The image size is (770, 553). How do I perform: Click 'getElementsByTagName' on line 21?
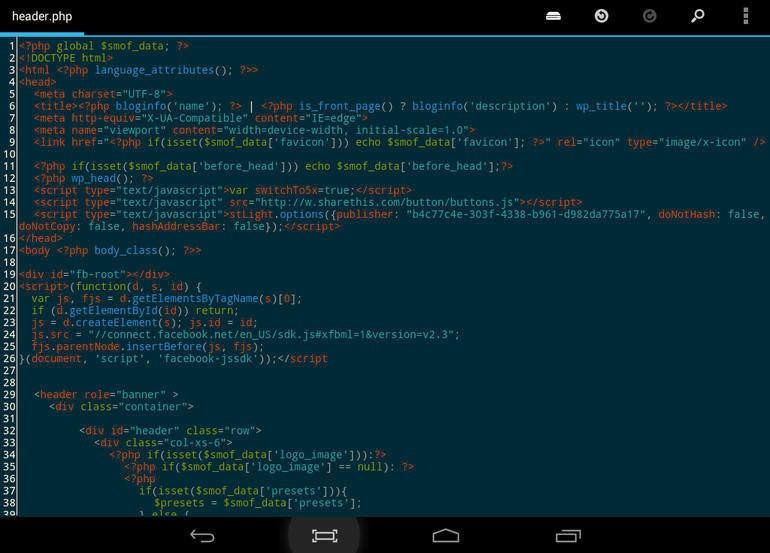click(x=195, y=299)
